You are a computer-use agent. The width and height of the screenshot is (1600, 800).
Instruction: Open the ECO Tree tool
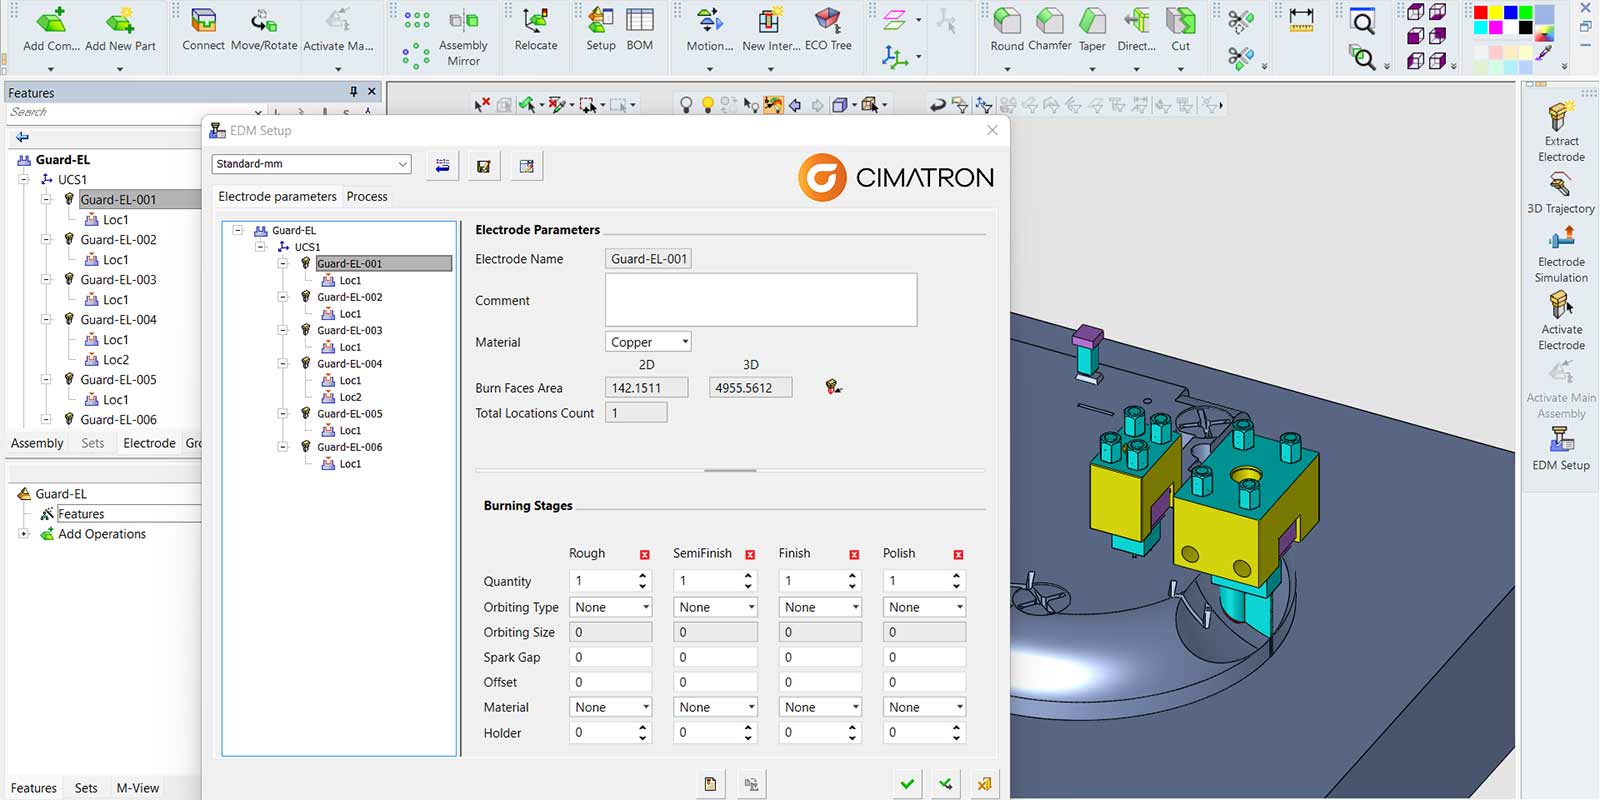[828, 22]
